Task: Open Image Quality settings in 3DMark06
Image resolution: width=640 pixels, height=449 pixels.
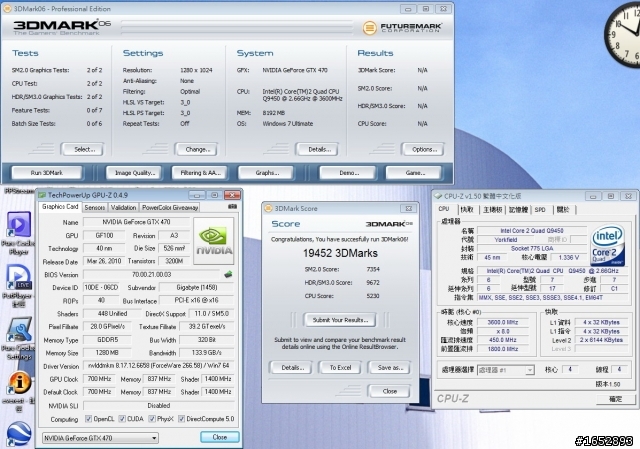Action: (135, 173)
